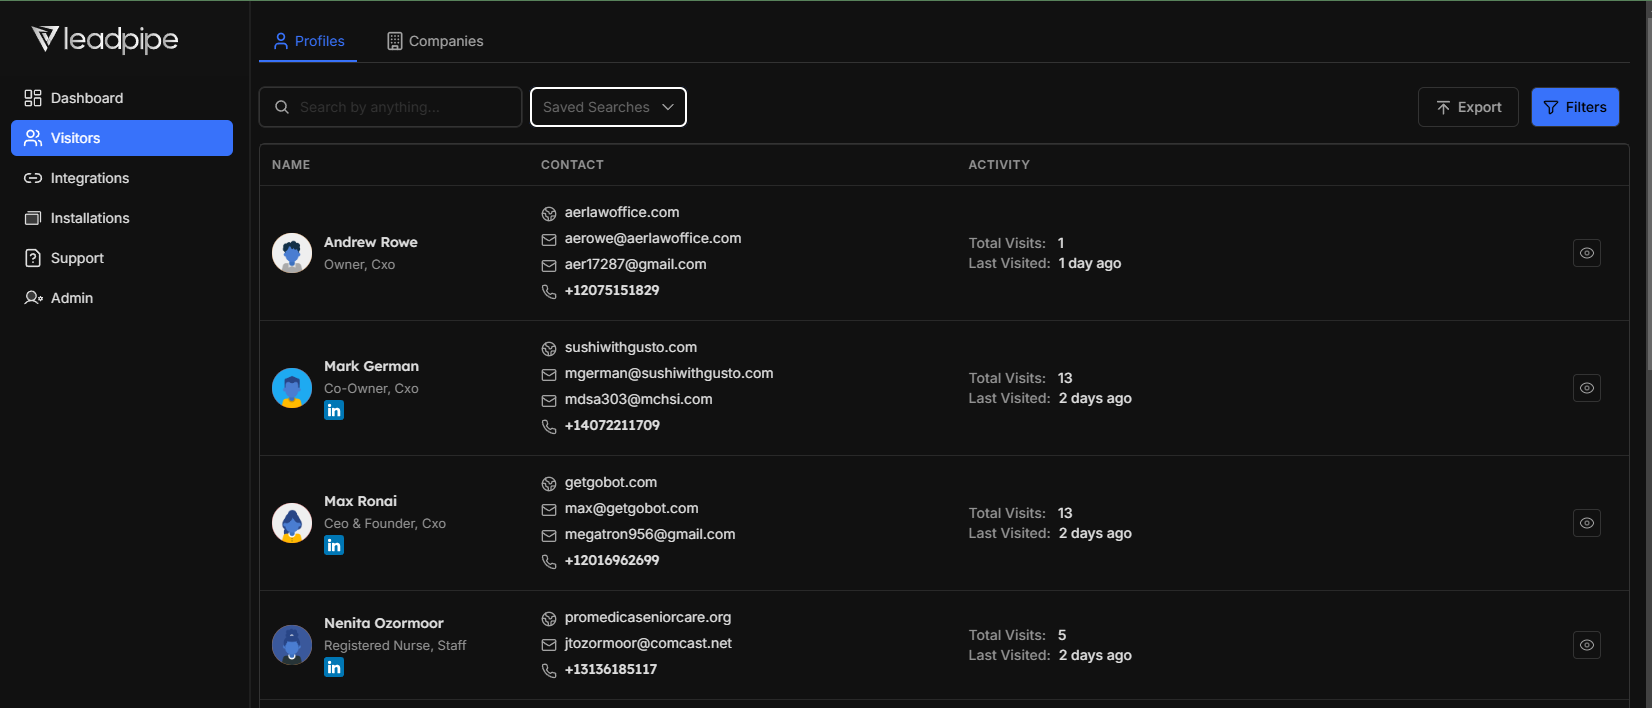Focus the Search by anything field
The width and height of the screenshot is (1652, 708).
click(x=390, y=107)
